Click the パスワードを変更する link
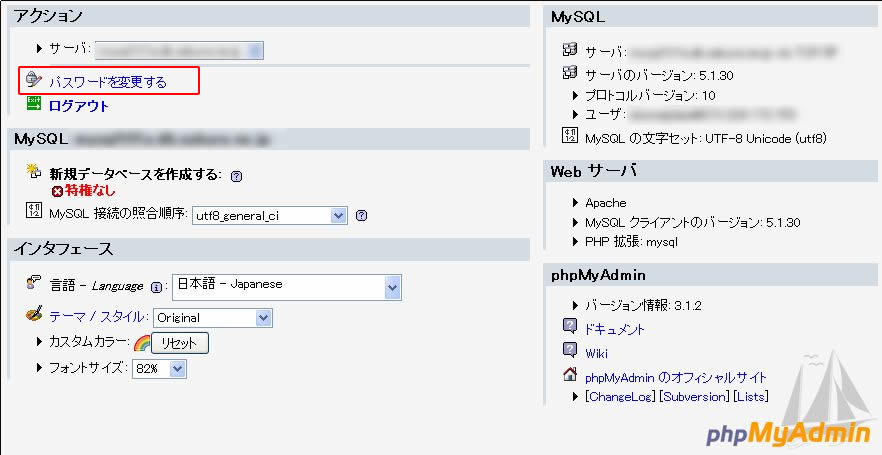The width and height of the screenshot is (882, 455). (108, 82)
